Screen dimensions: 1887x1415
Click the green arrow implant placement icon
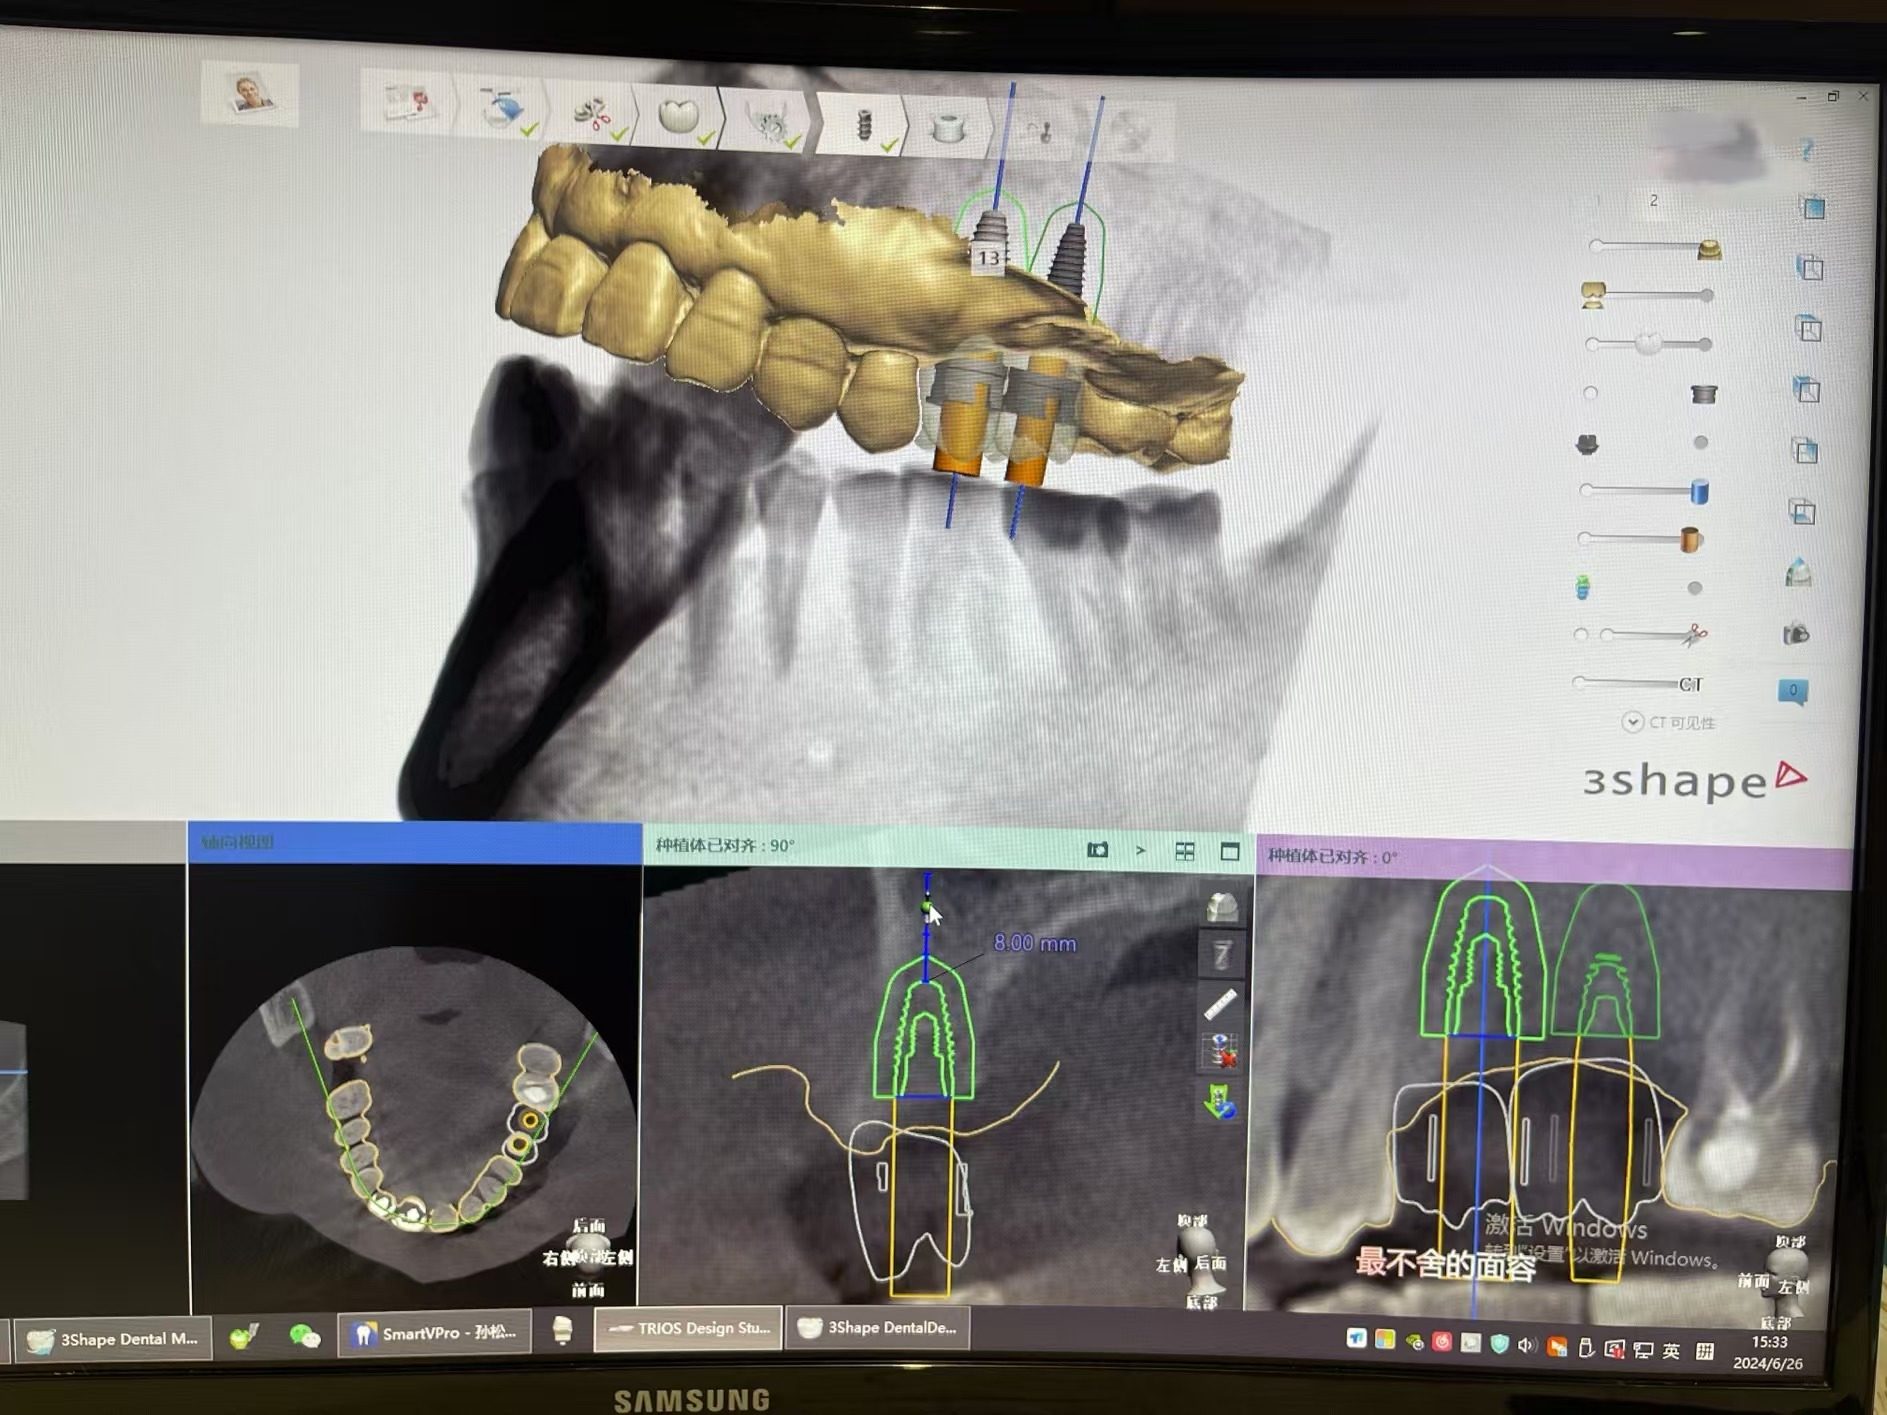1220,1103
